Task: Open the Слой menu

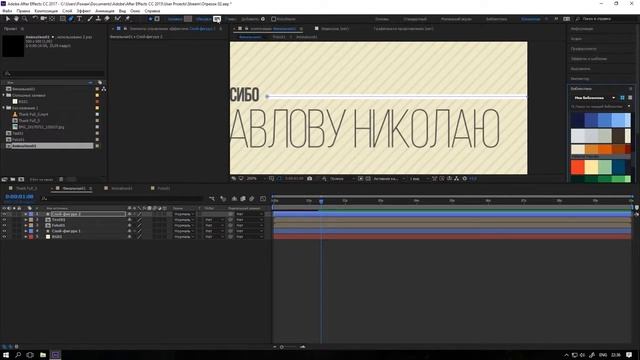Action: point(67,11)
